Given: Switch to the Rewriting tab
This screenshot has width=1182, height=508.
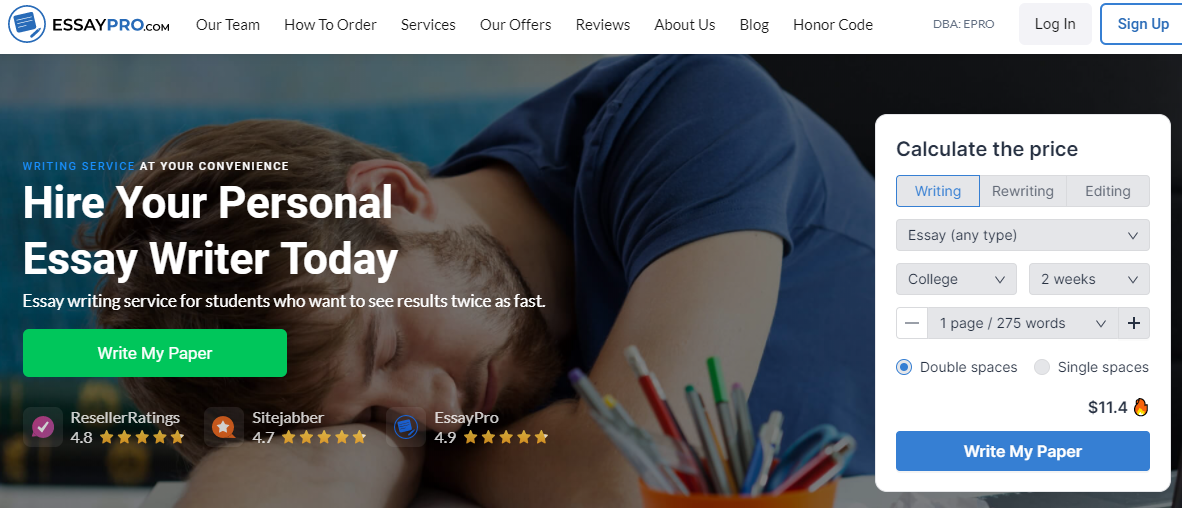Looking at the screenshot, I should point(1022,191).
